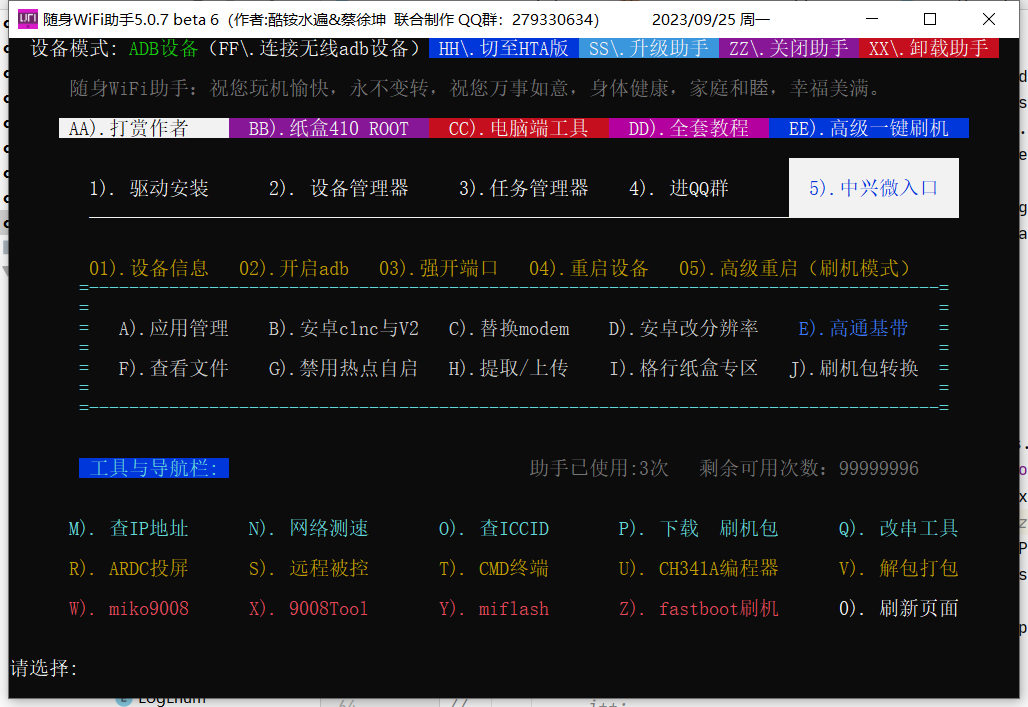Image resolution: width=1028 pixels, height=707 pixels.
Task: Close the 随身WiFi助手 window
Action: coord(989,19)
